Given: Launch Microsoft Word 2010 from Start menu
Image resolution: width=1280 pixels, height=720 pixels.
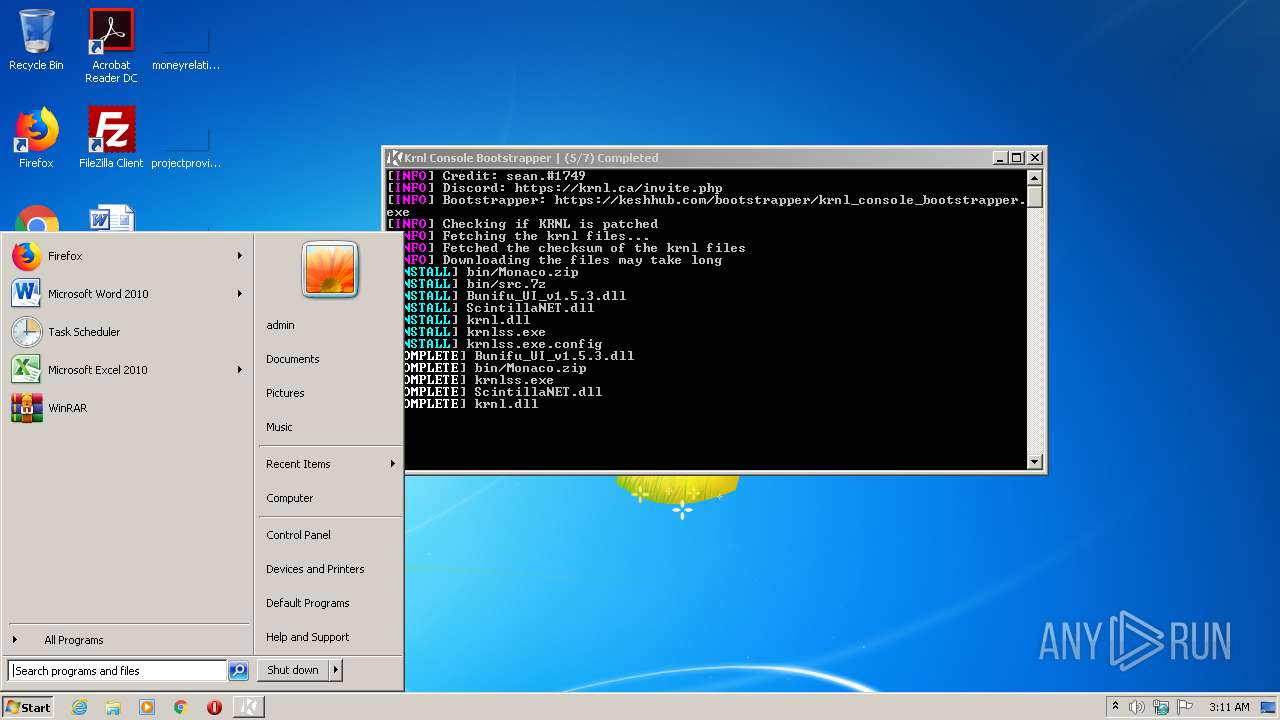Looking at the screenshot, I should click(126, 294).
